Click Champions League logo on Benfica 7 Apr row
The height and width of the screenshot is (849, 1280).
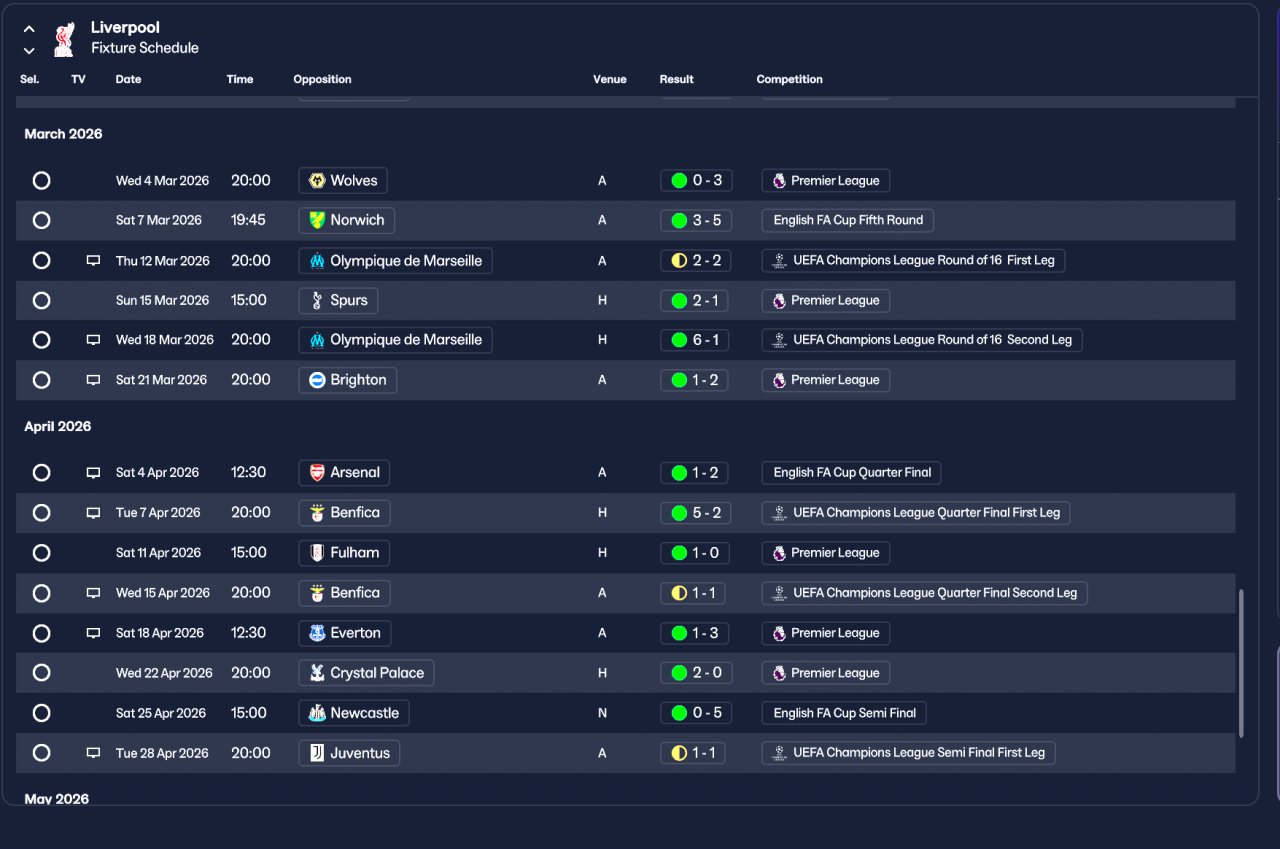(779, 513)
